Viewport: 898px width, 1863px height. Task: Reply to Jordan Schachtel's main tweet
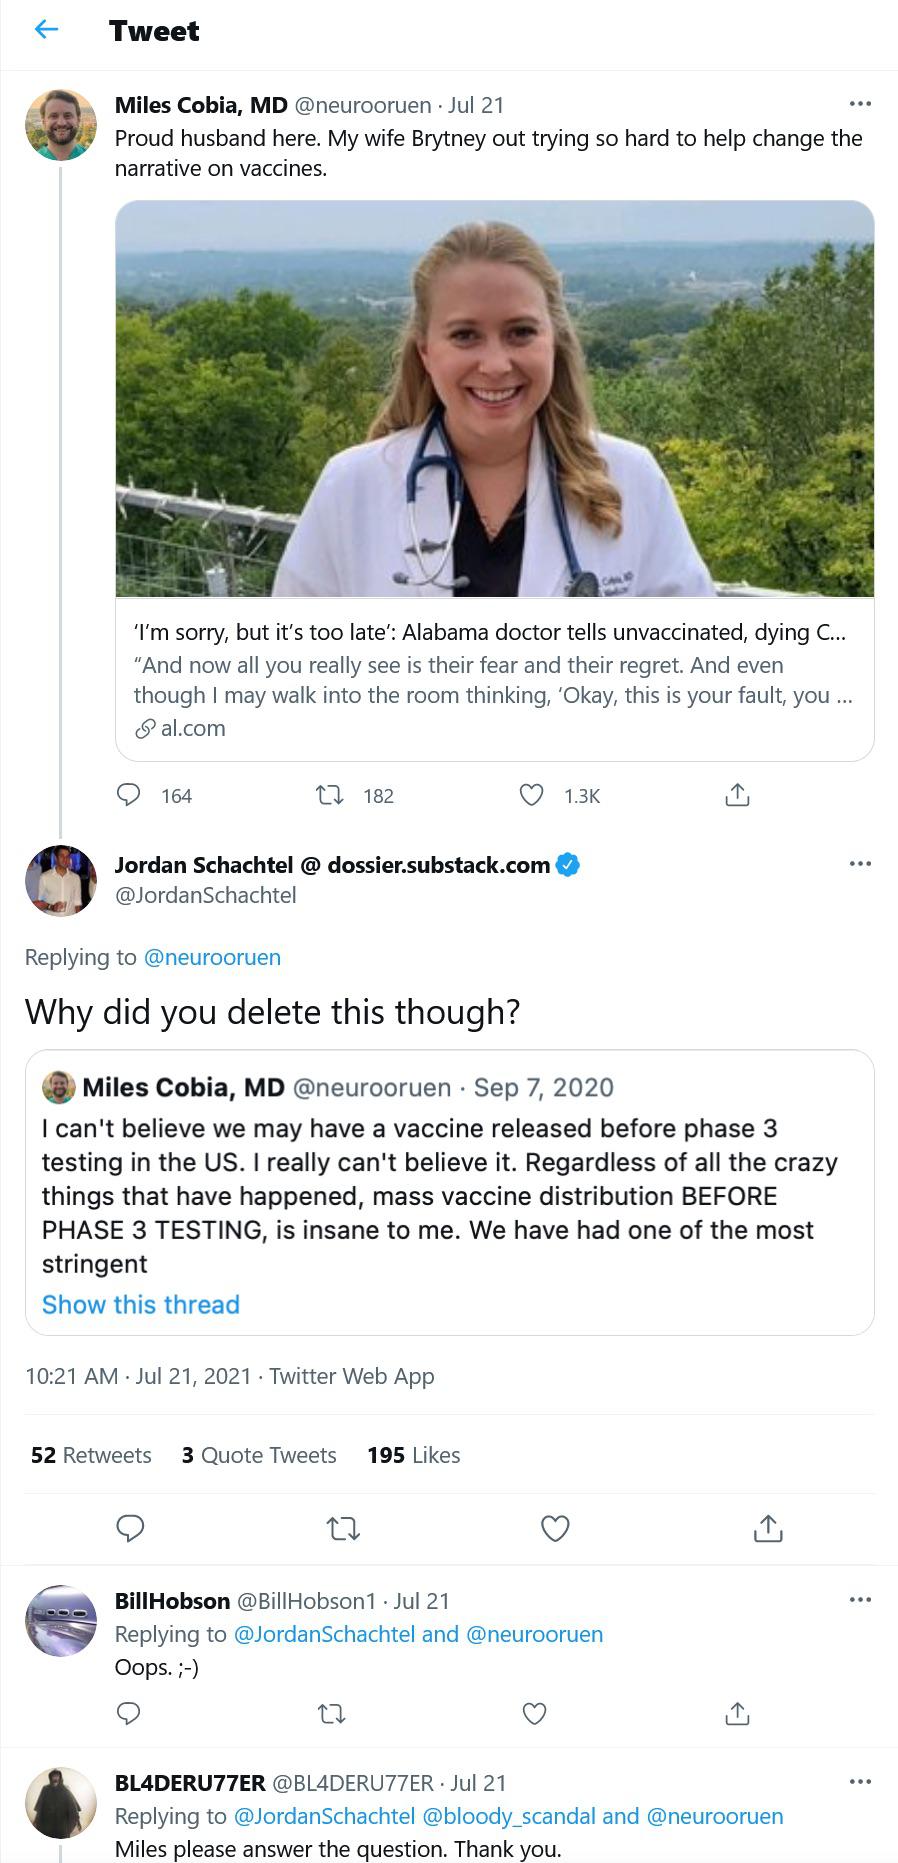[131, 1528]
